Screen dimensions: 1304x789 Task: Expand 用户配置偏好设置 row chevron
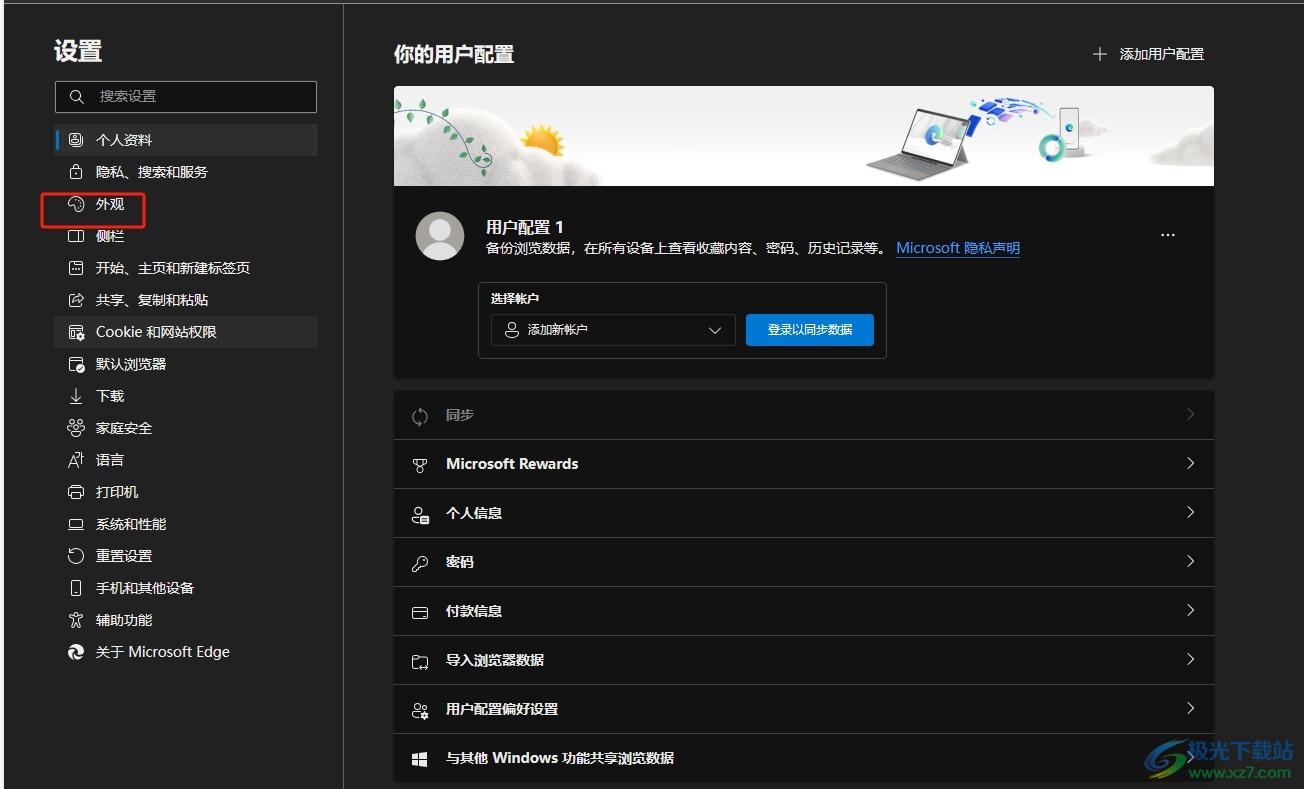(1190, 708)
